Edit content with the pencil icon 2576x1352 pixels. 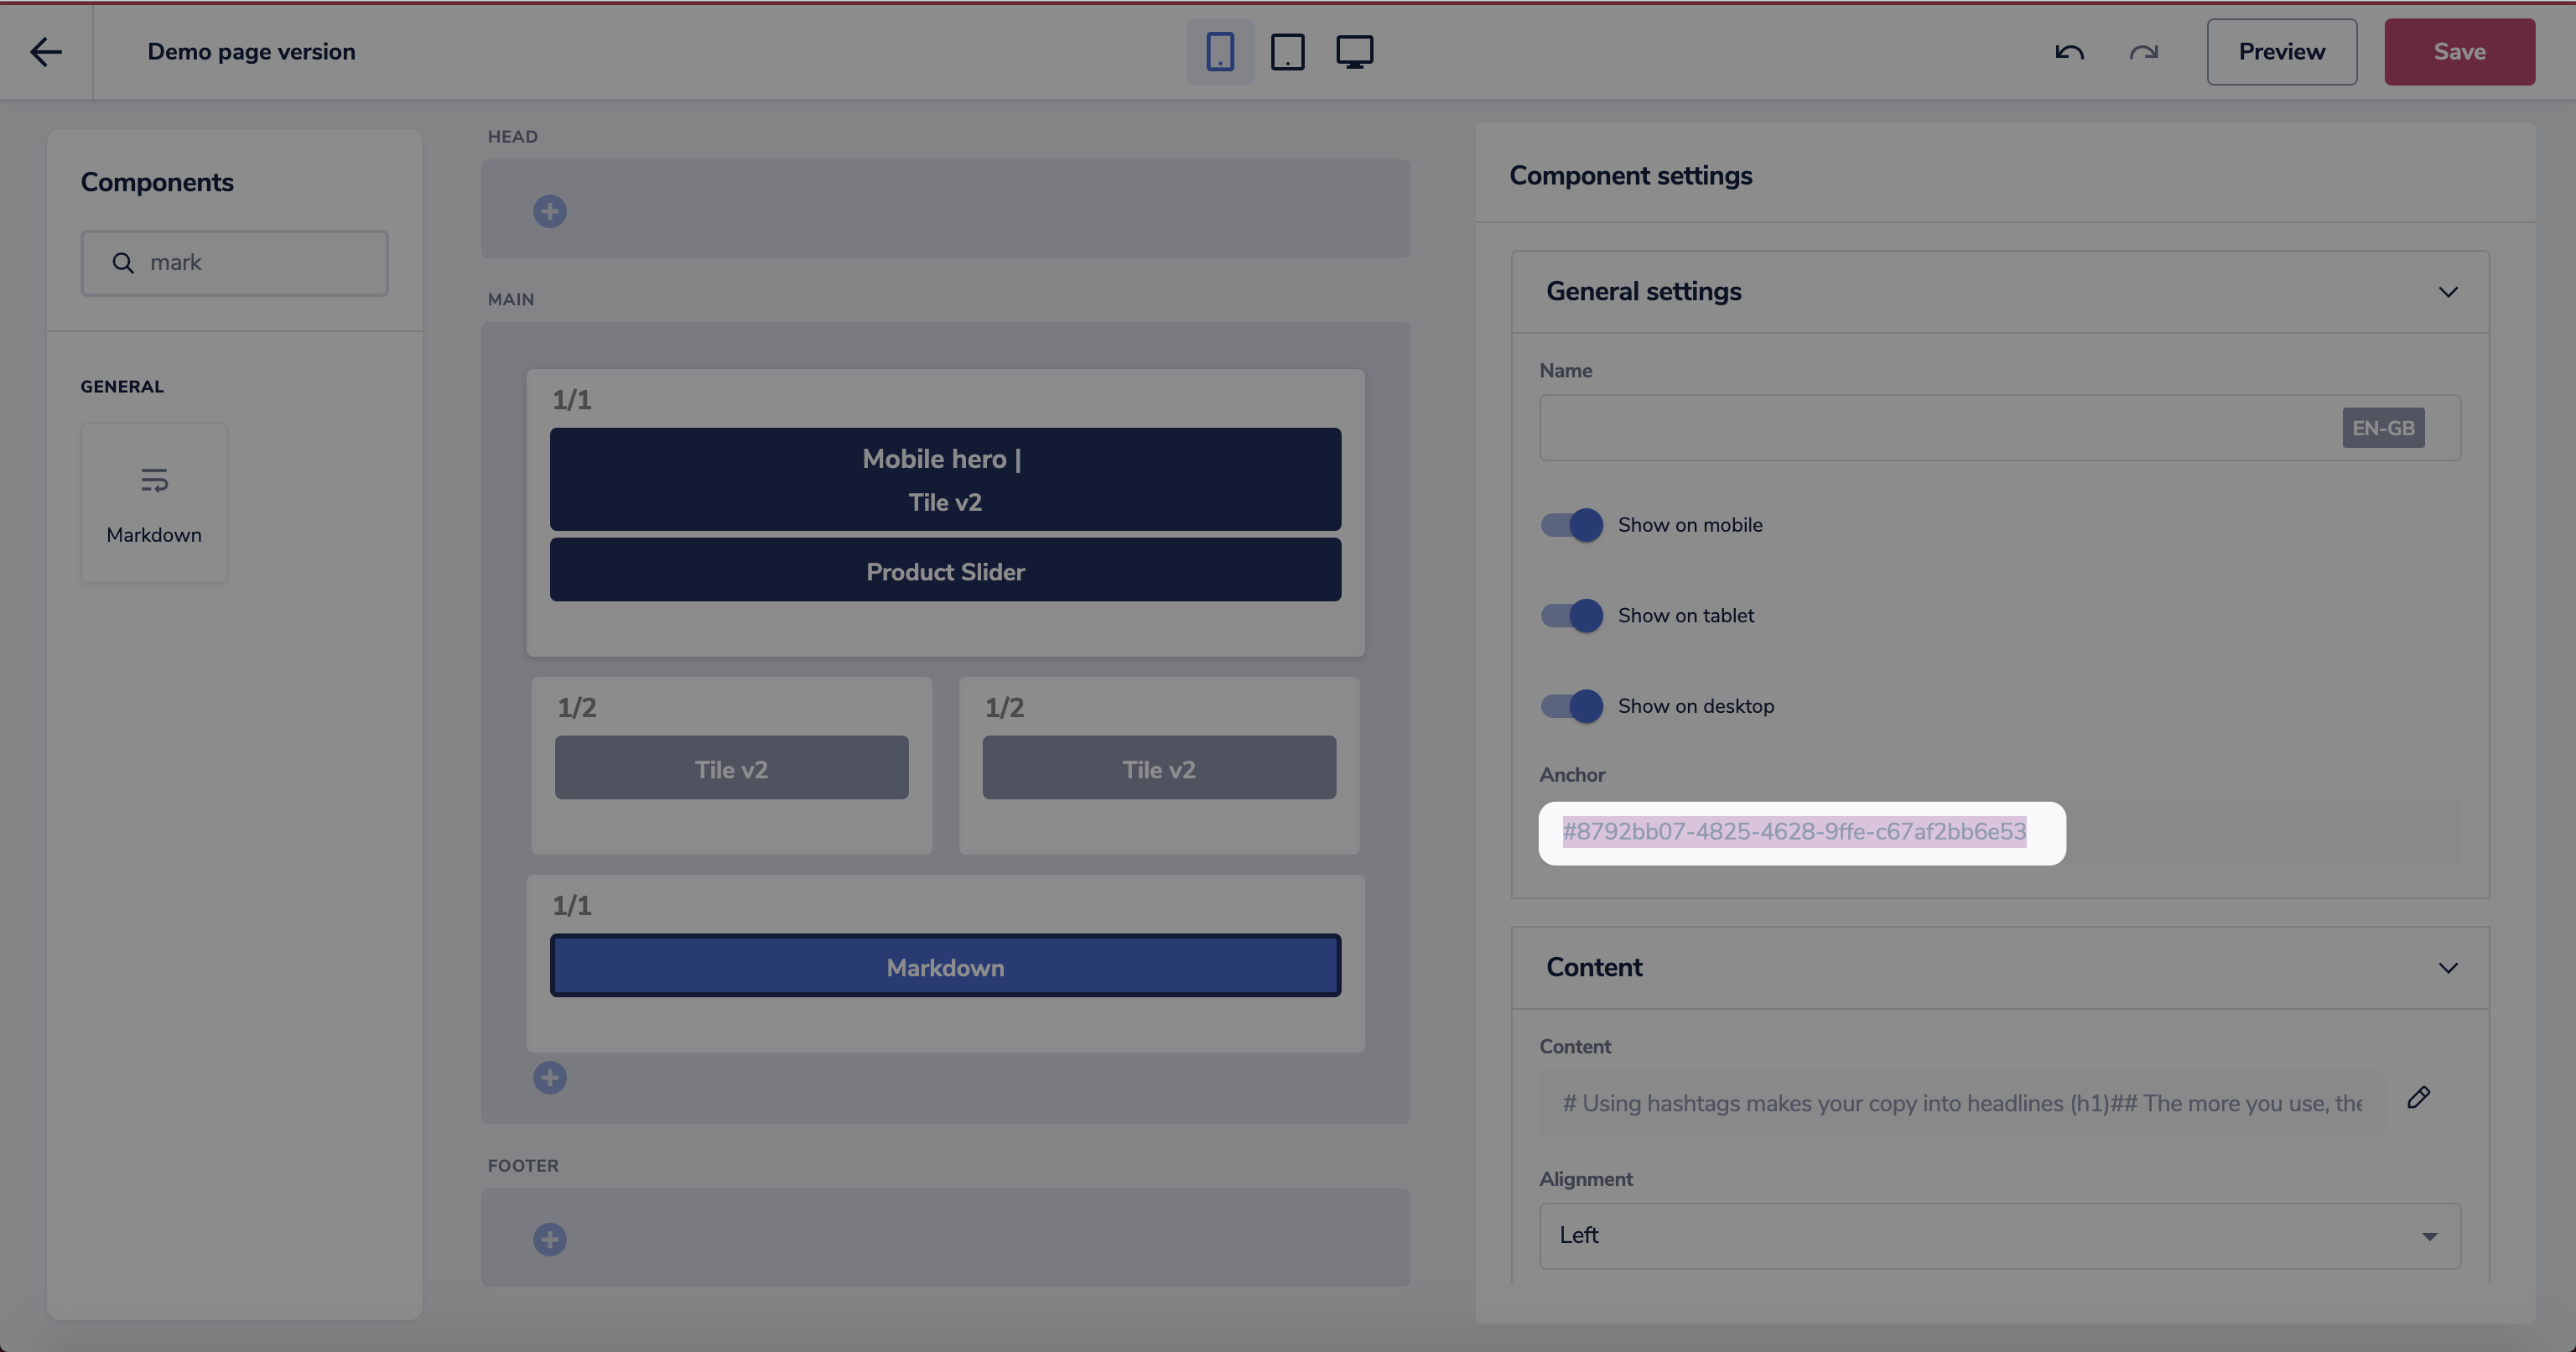[2418, 1097]
